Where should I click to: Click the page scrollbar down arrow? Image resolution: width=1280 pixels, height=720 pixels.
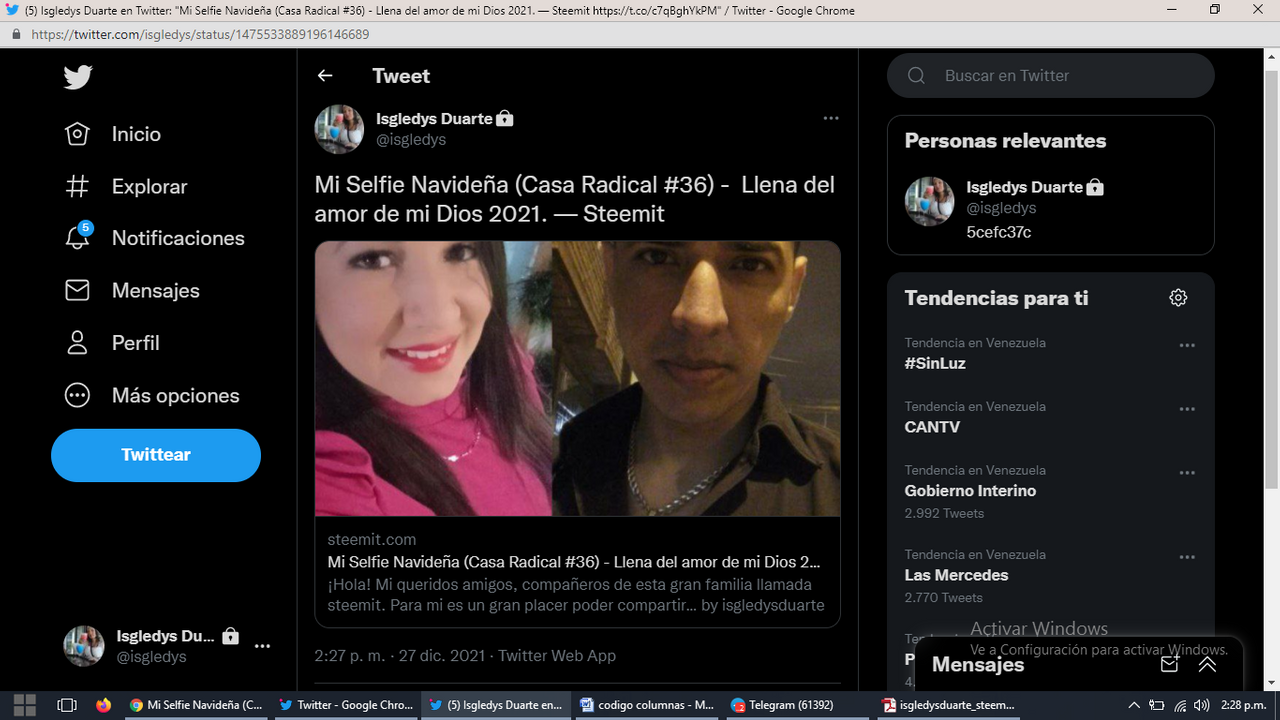(1271, 683)
